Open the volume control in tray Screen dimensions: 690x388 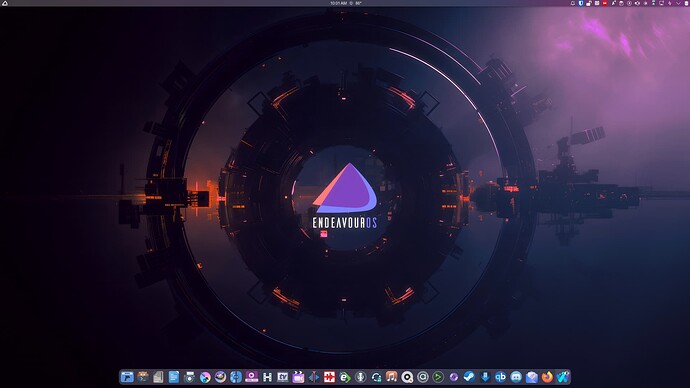[x=637, y=3]
